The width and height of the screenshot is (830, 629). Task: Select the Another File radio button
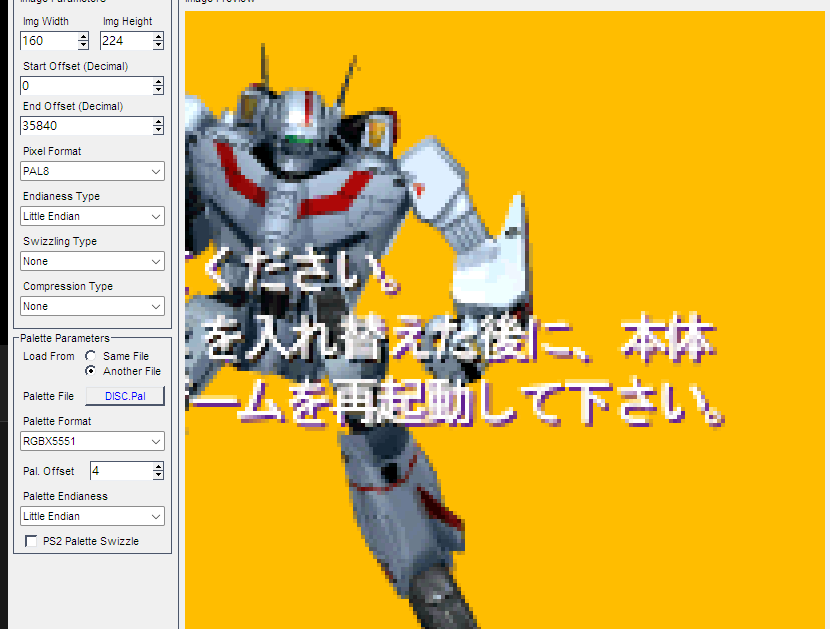point(91,371)
